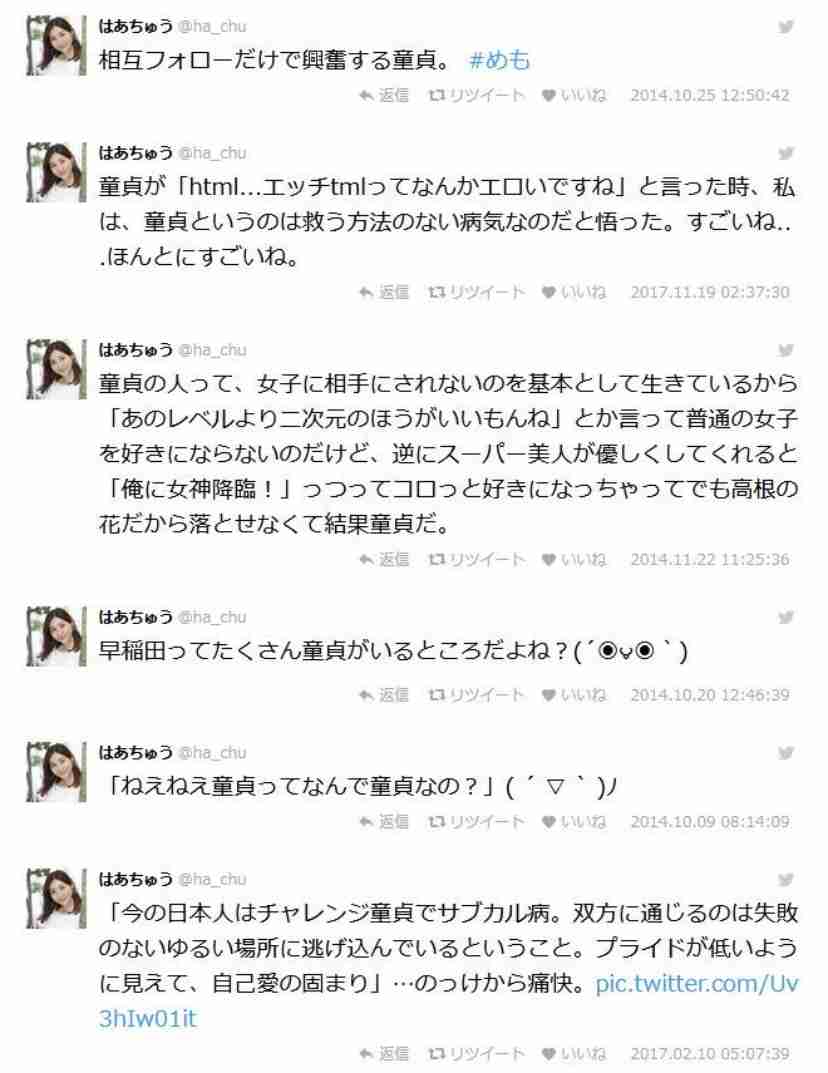The image size is (828, 1073).
Task: Click the はあちゅう name on the 早稲田 tweet
Action: [135, 617]
